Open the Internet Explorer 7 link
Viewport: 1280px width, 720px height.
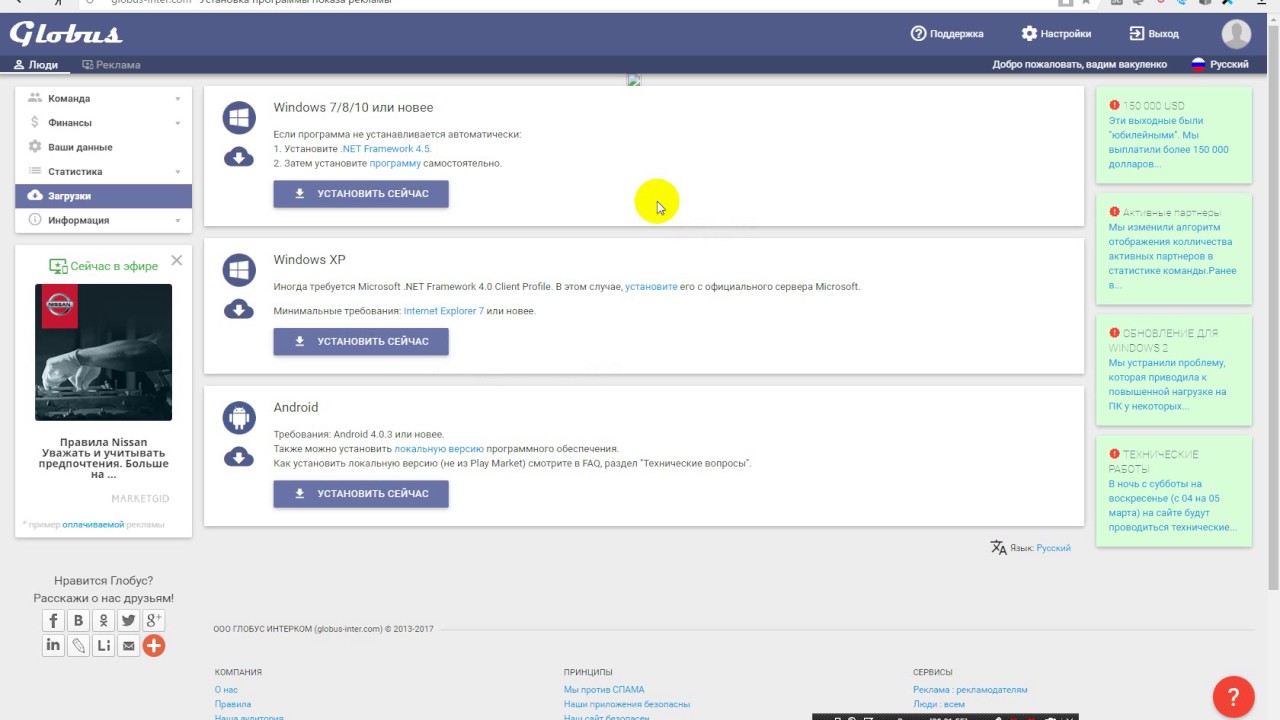click(443, 311)
